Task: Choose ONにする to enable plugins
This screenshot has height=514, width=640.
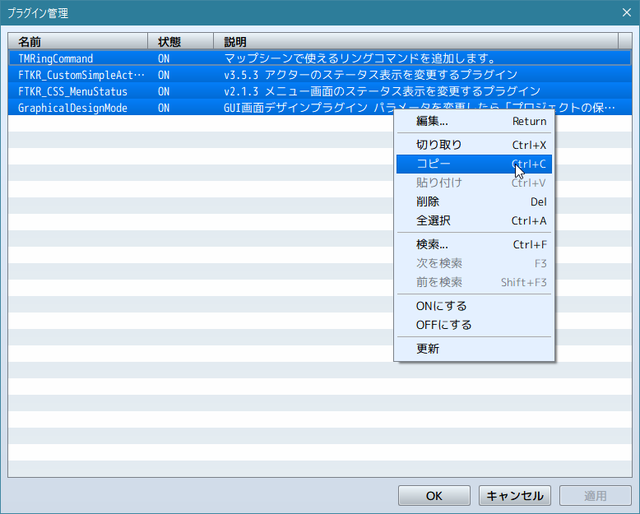Action: pyautogui.click(x=474, y=306)
